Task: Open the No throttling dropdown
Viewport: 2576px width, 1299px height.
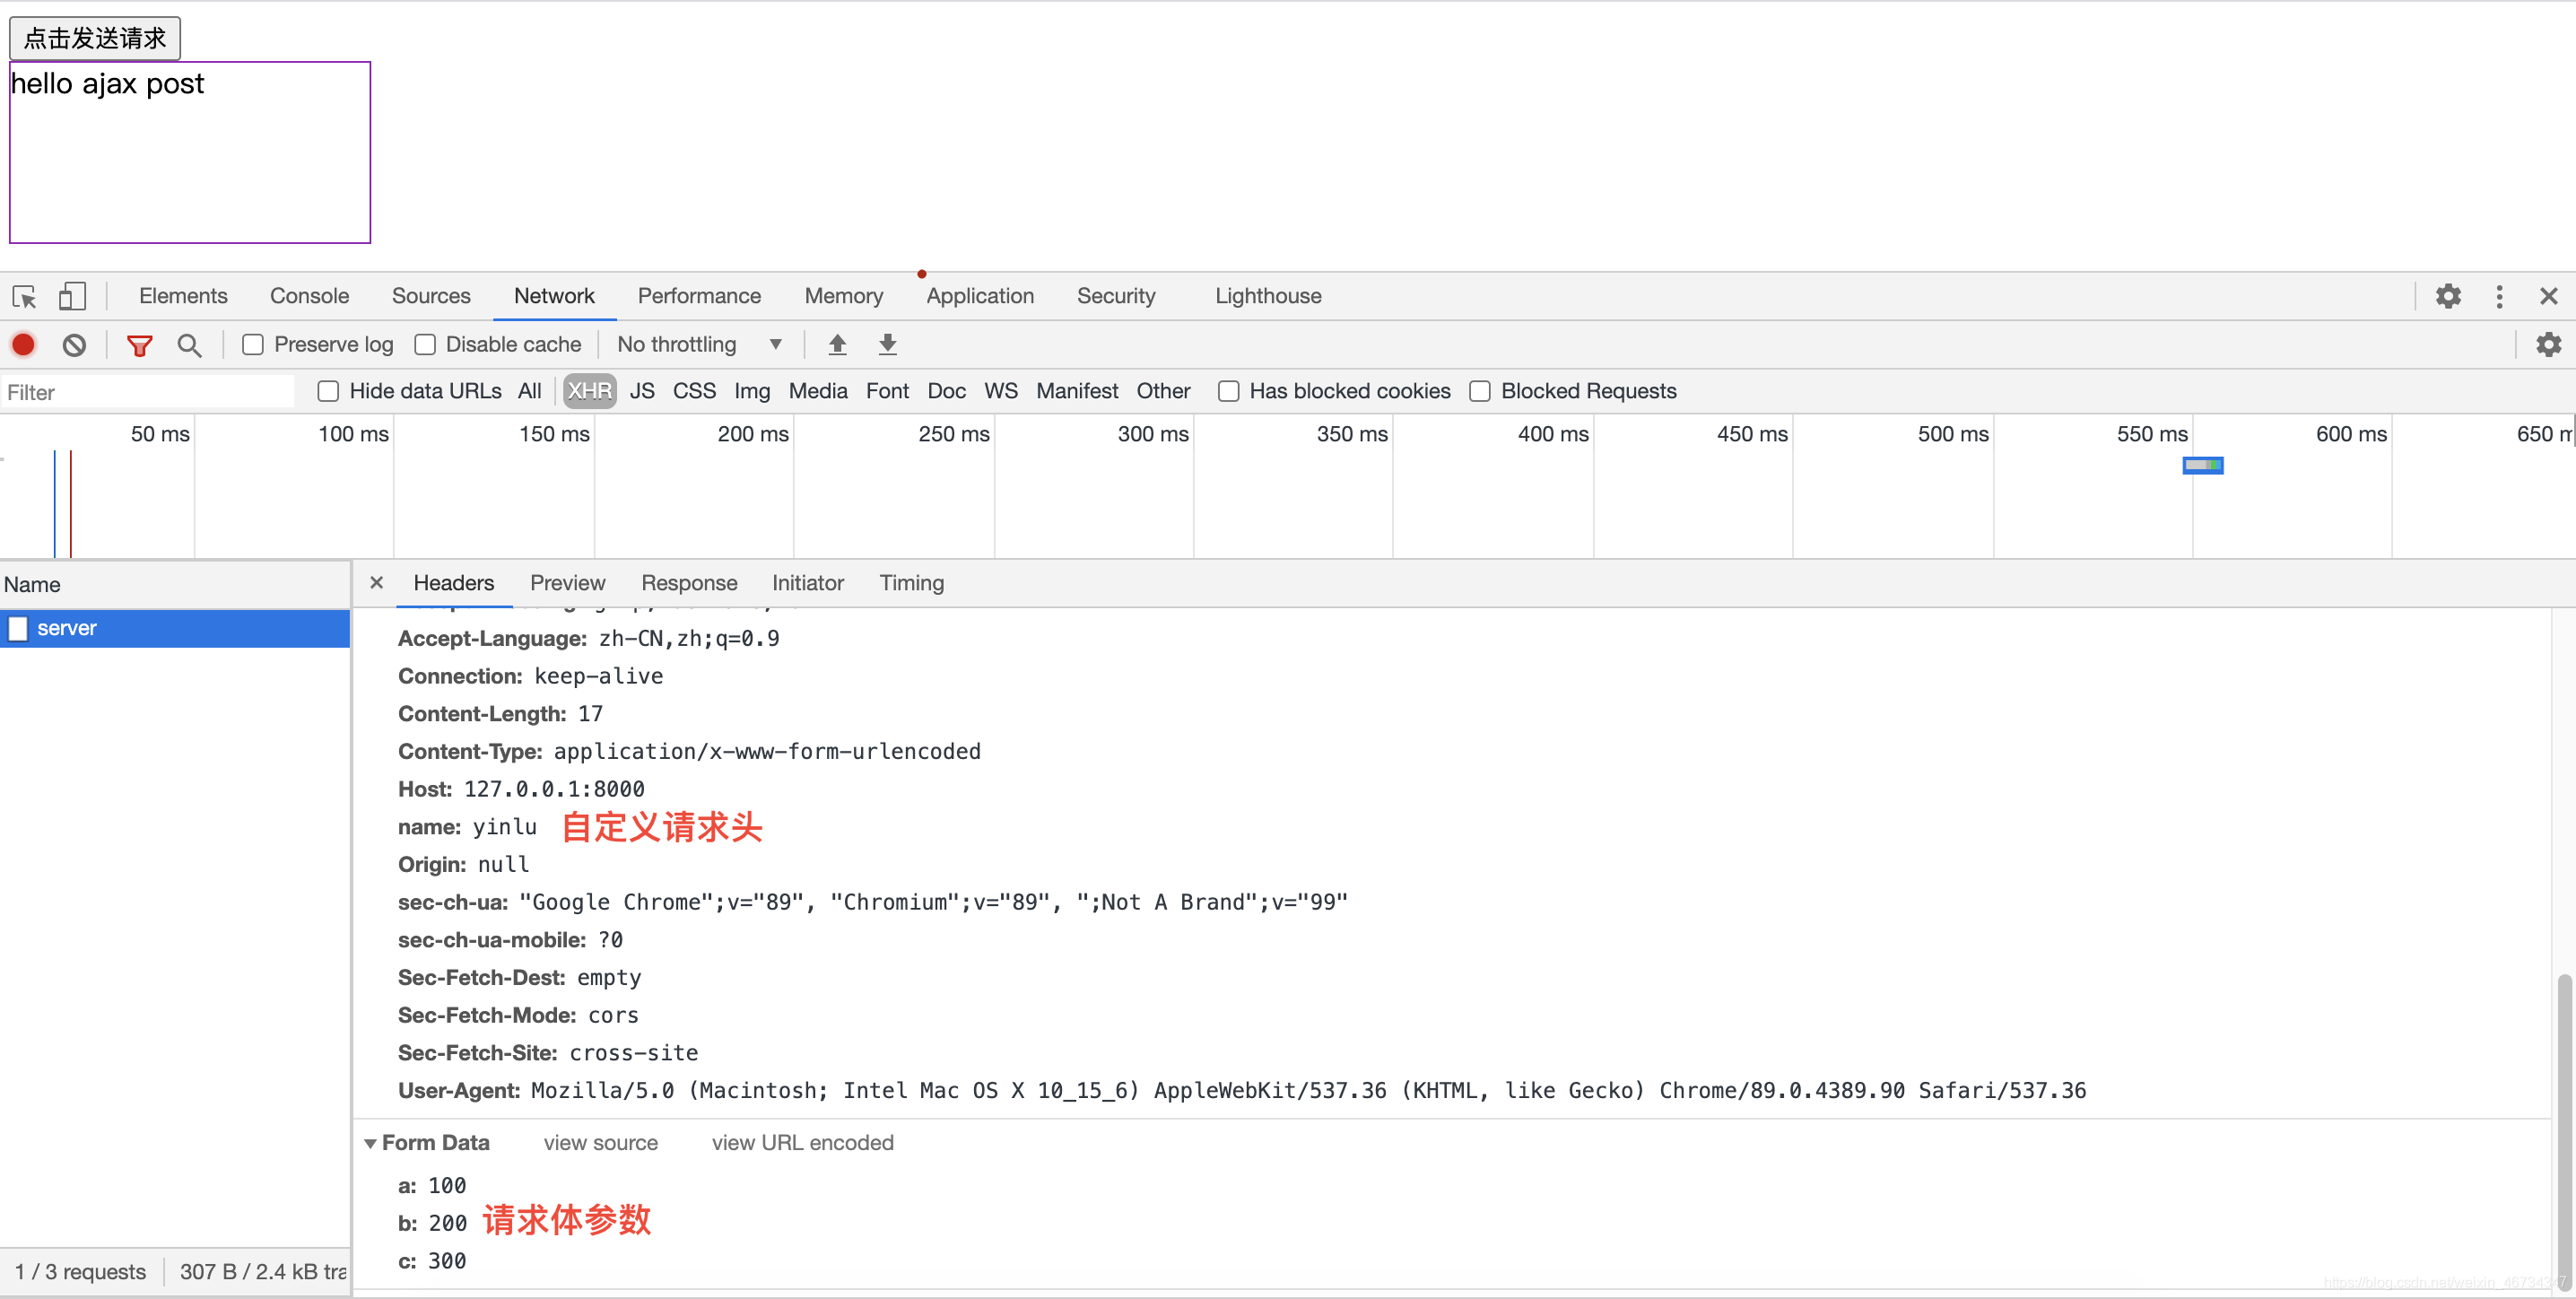Action: [x=699, y=345]
